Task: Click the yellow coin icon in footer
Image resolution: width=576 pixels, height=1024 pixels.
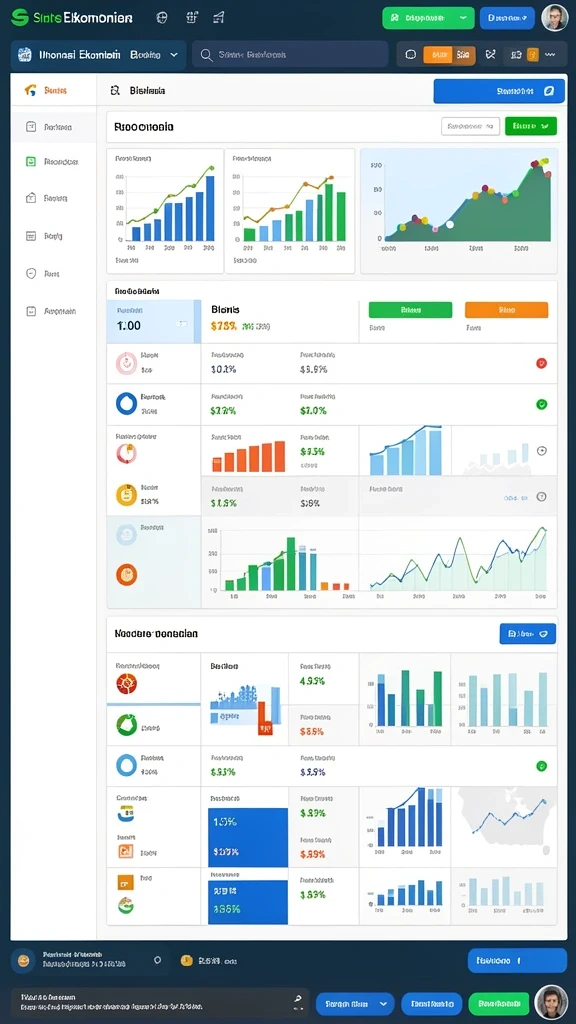Action: [186, 960]
